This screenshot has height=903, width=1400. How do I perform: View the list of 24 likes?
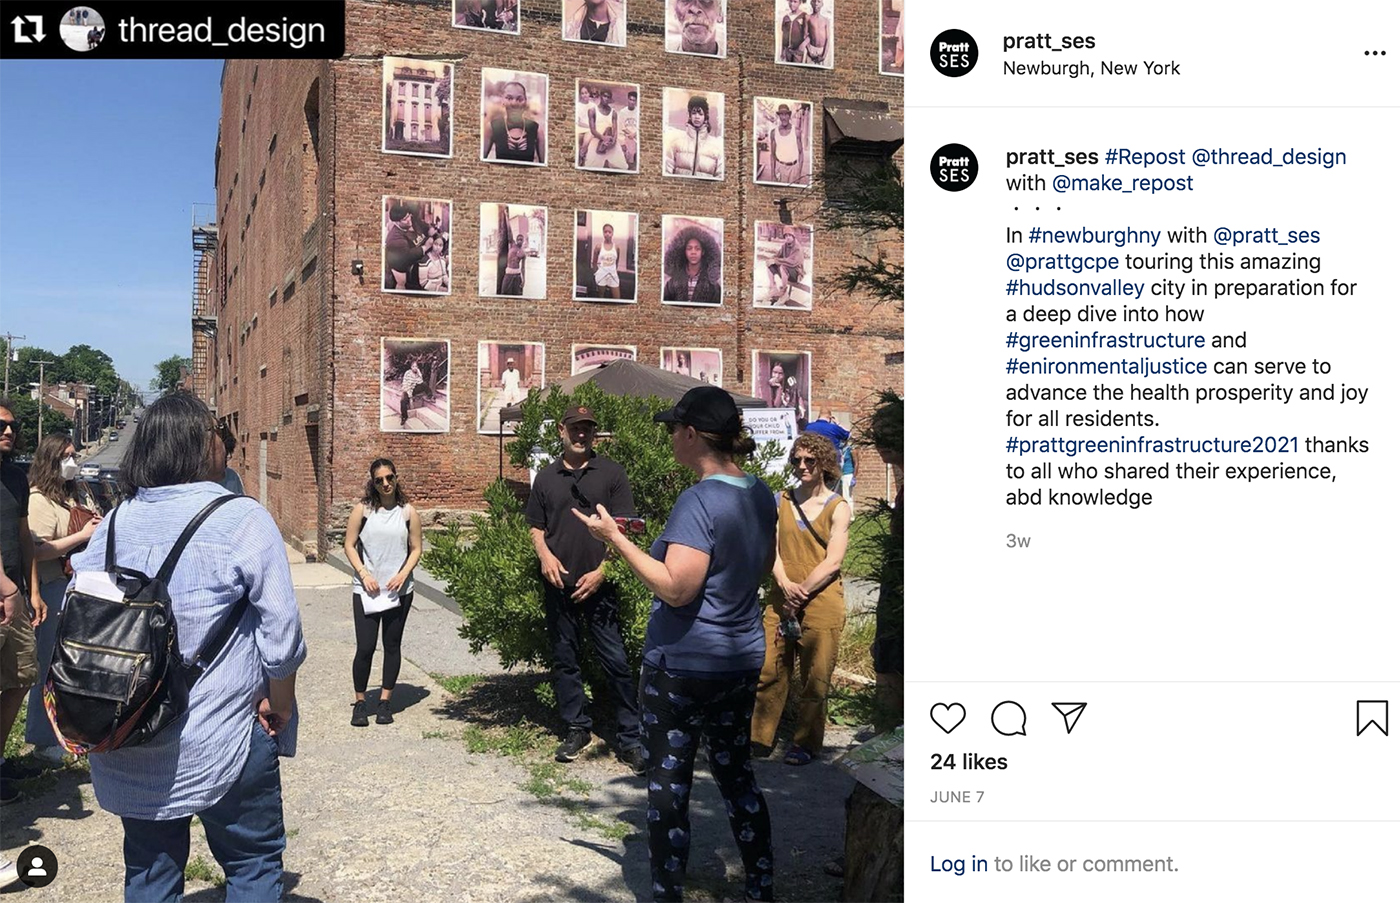tap(969, 762)
